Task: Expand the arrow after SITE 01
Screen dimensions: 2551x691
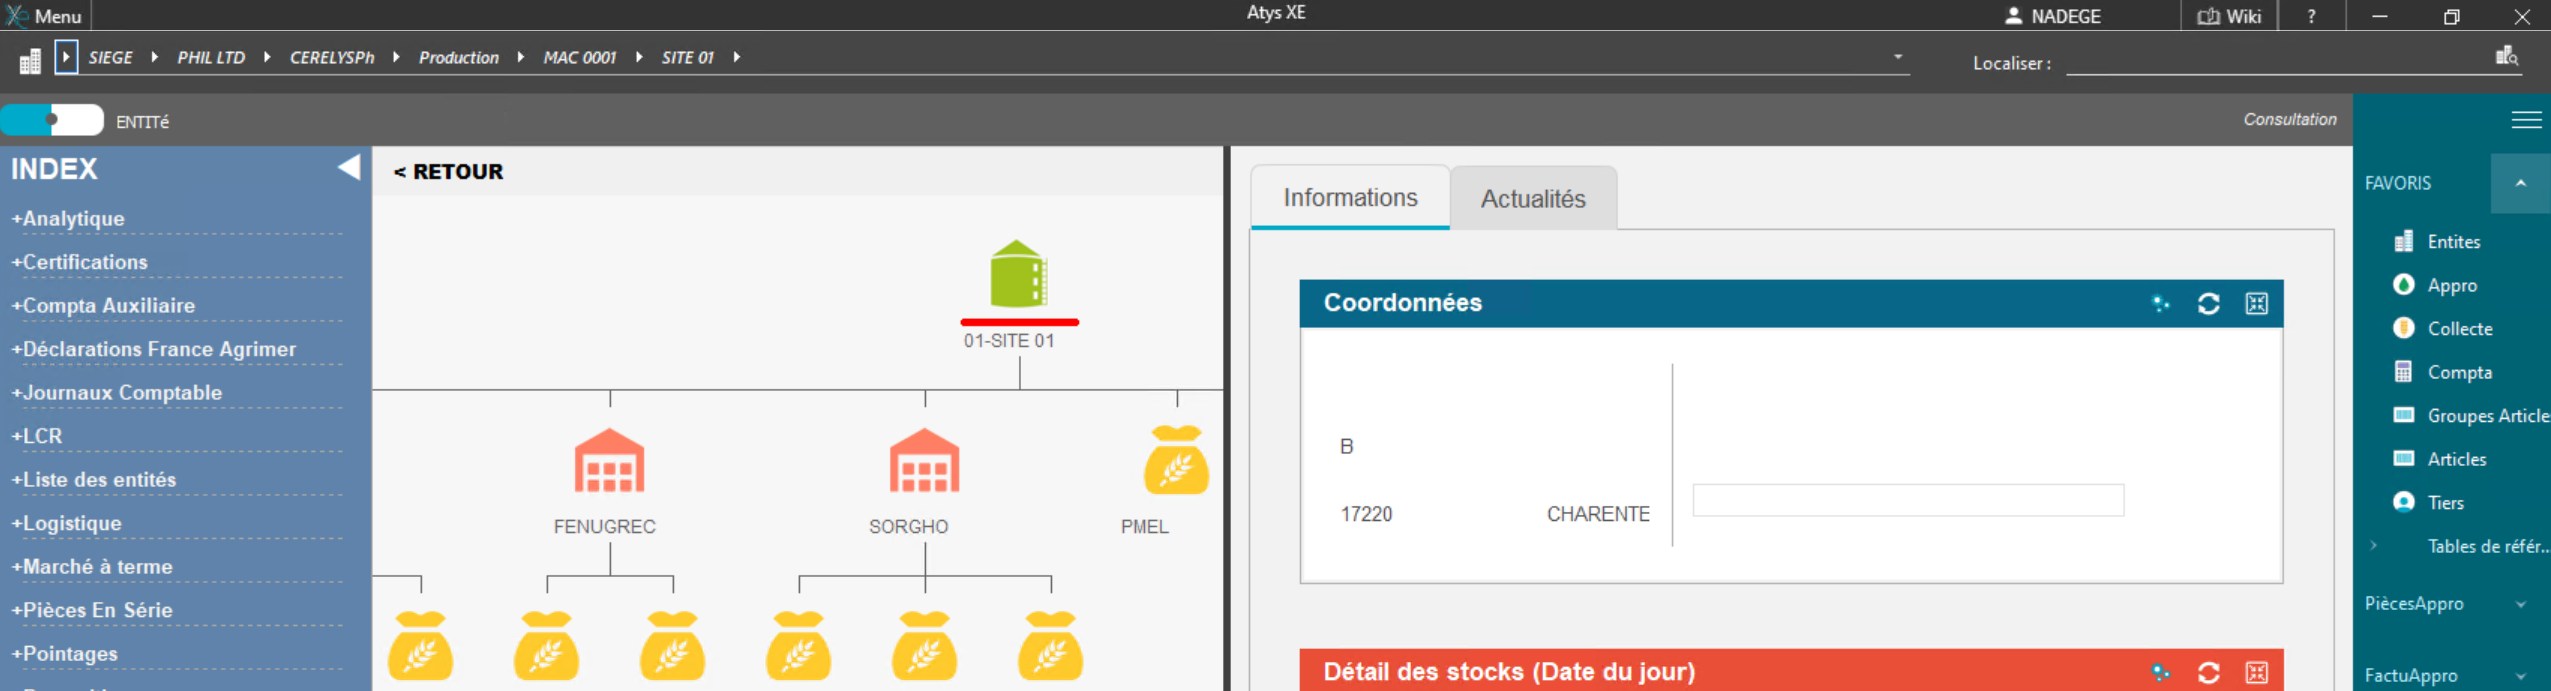Action: (x=736, y=57)
